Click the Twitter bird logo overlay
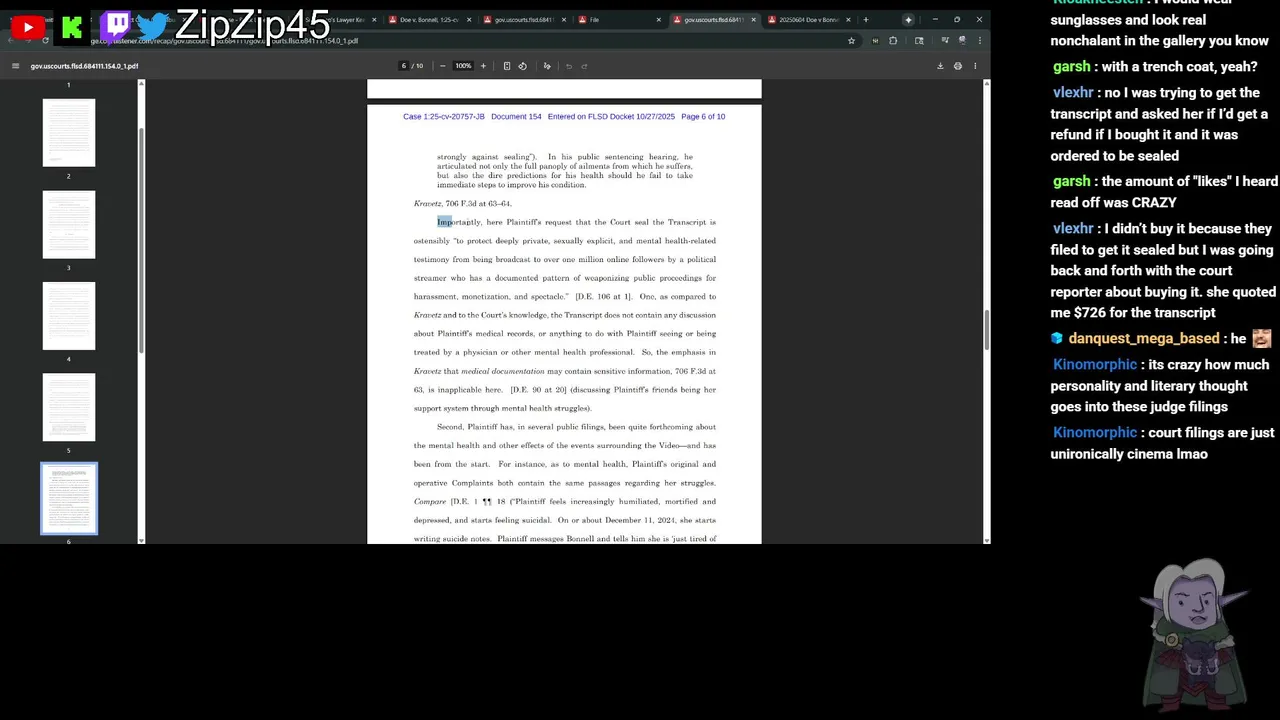The height and width of the screenshot is (720, 1280). coord(154,27)
